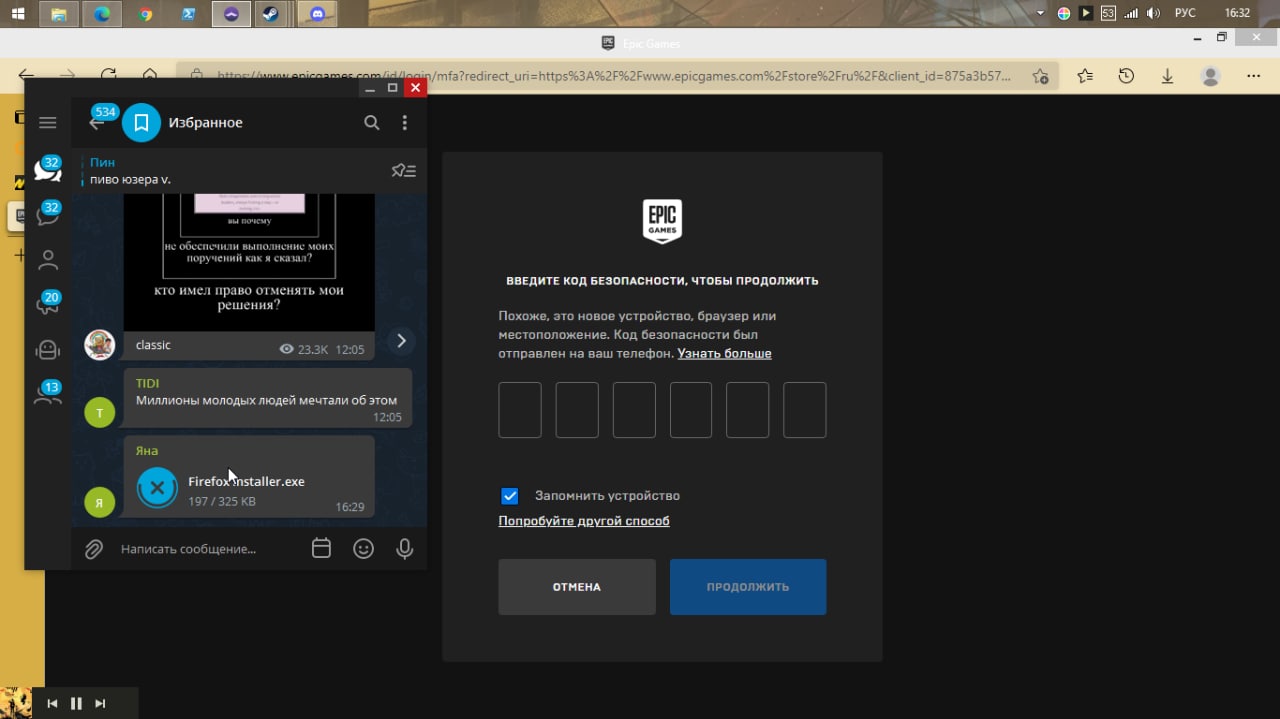This screenshot has width=1280, height=719.
Task: Open the groups folder with badge 13
Action: (x=47, y=393)
